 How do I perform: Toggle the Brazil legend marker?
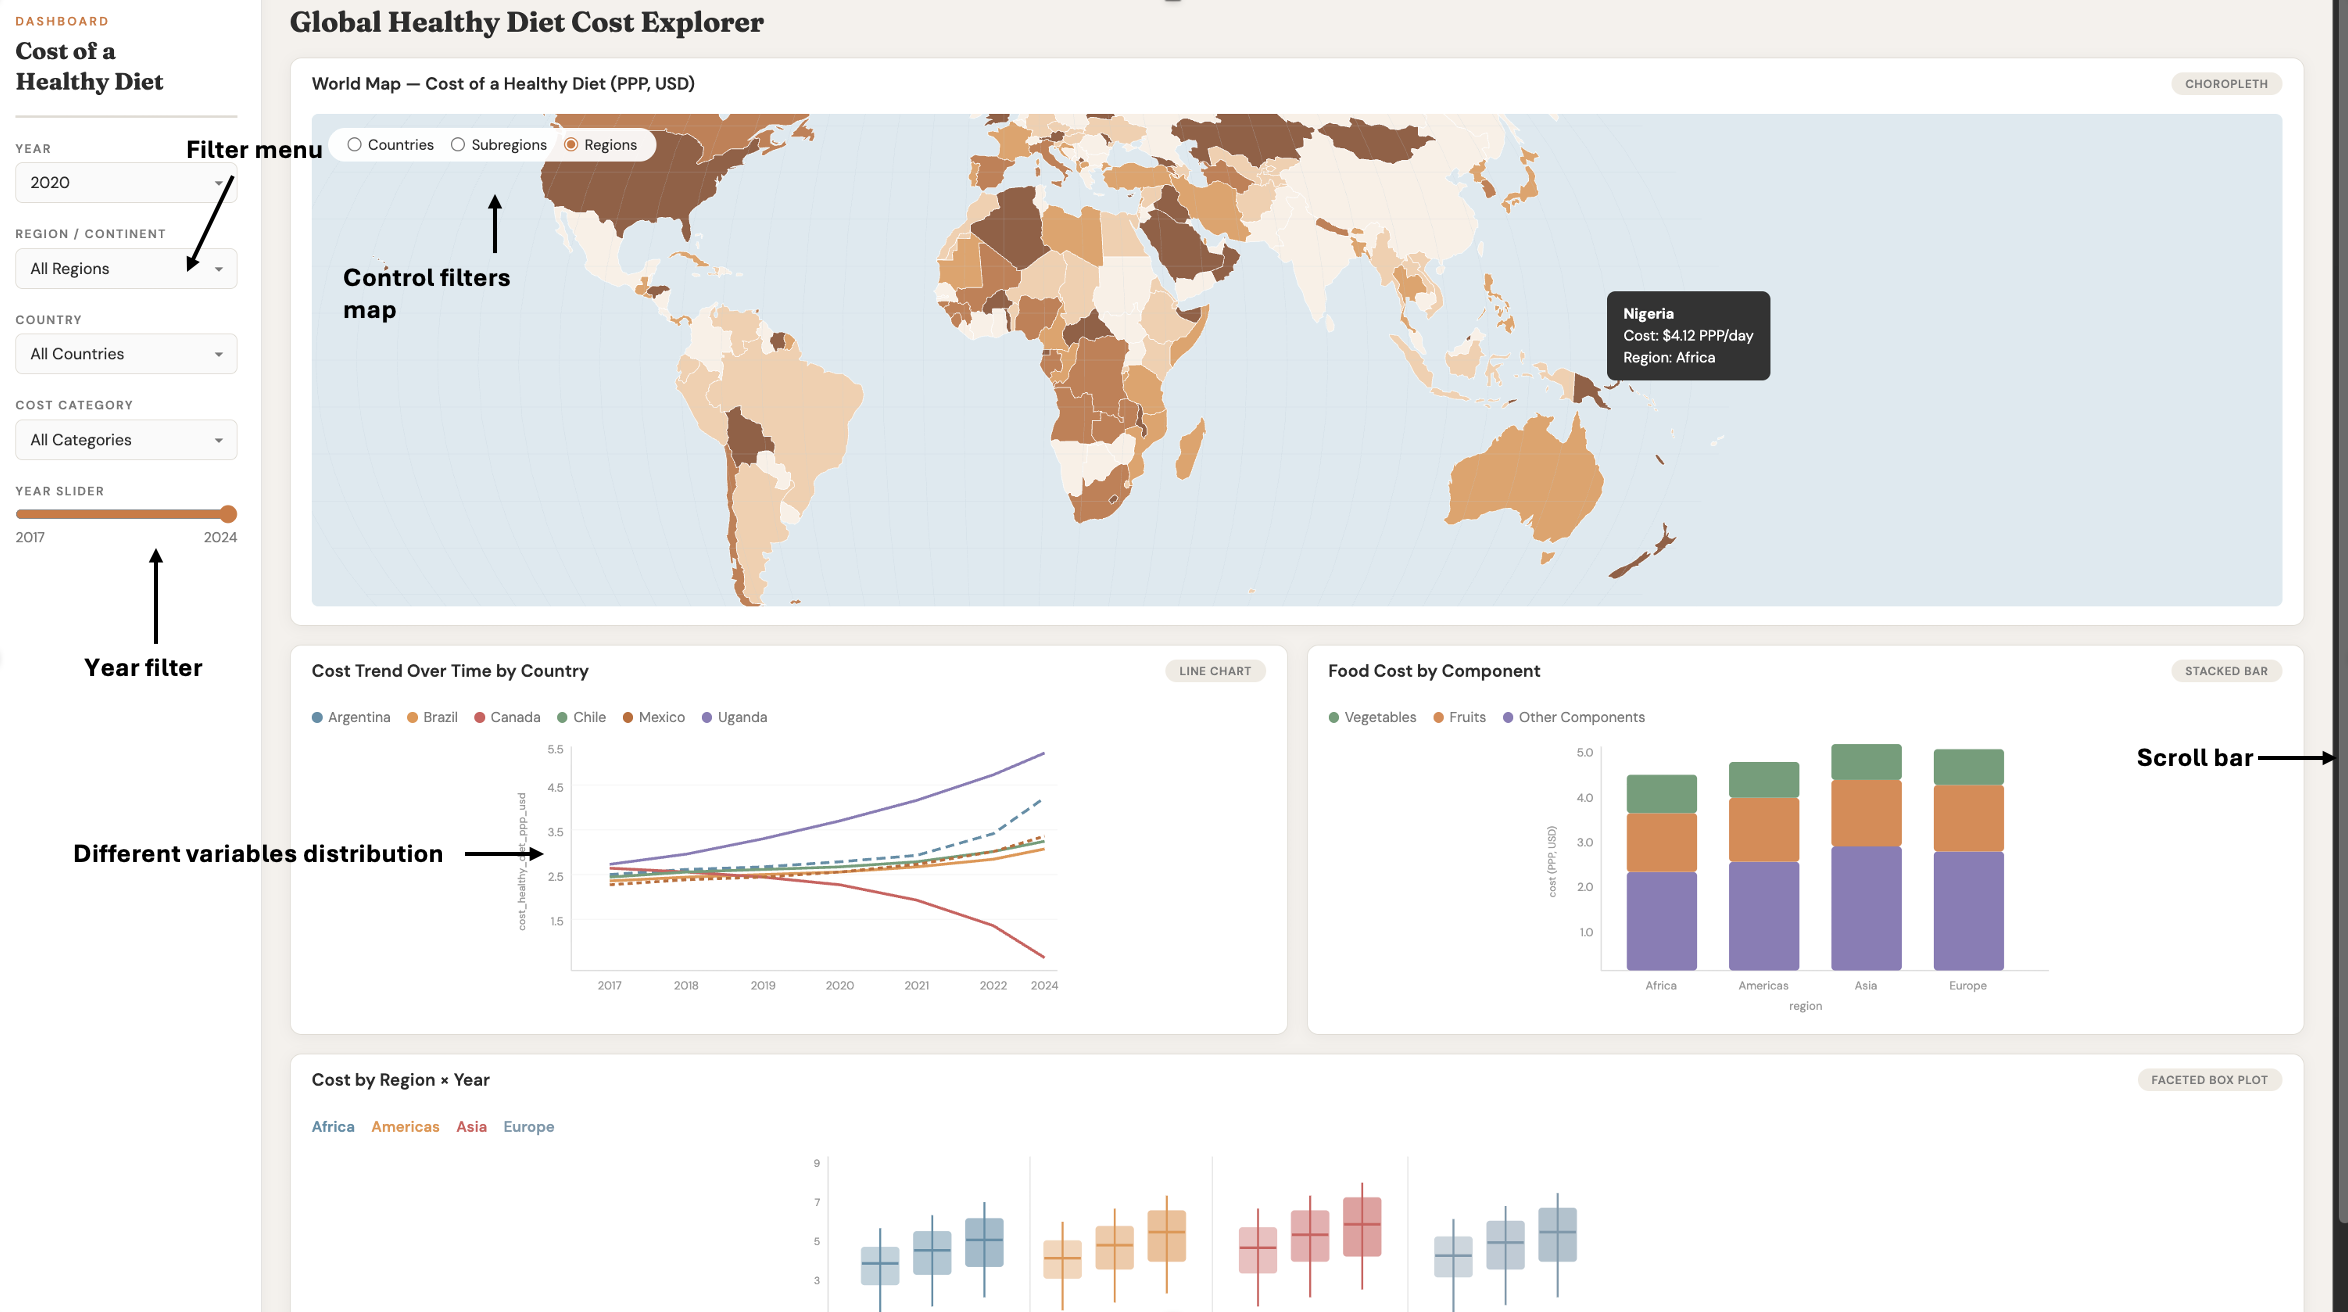coord(412,718)
